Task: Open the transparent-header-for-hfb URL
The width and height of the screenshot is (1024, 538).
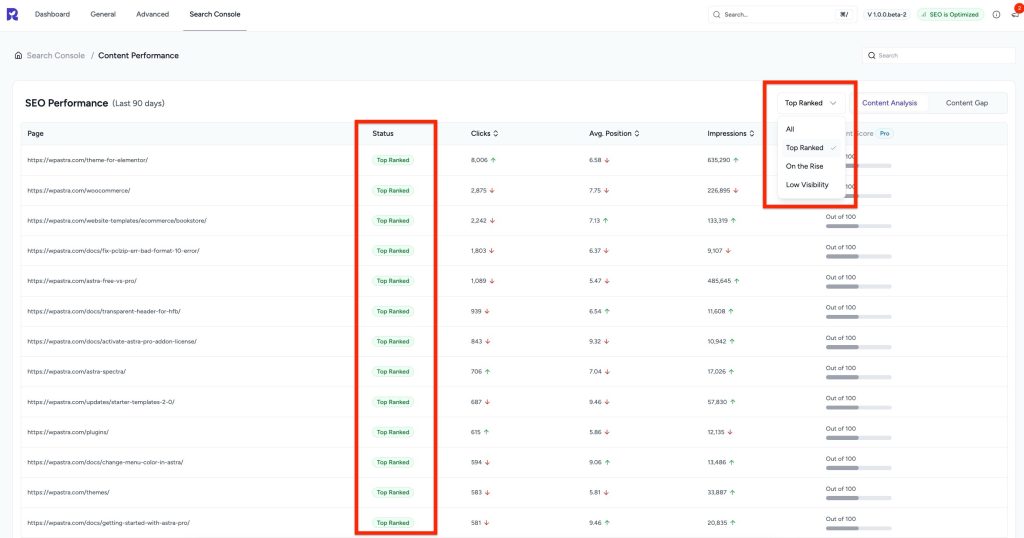Action: click(x=104, y=311)
